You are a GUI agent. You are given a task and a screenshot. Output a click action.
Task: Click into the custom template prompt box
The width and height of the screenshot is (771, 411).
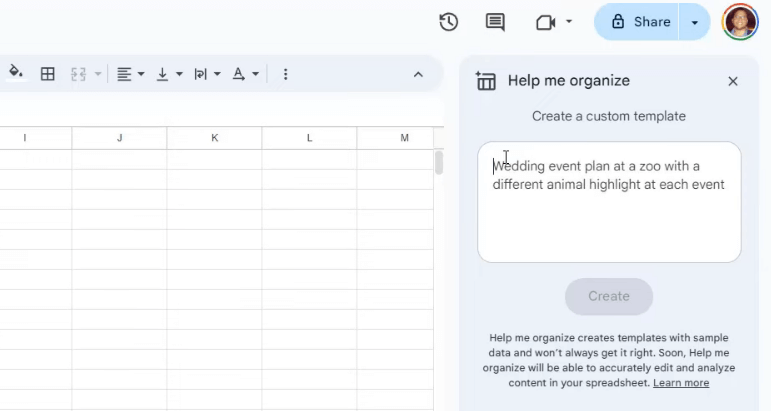(609, 202)
